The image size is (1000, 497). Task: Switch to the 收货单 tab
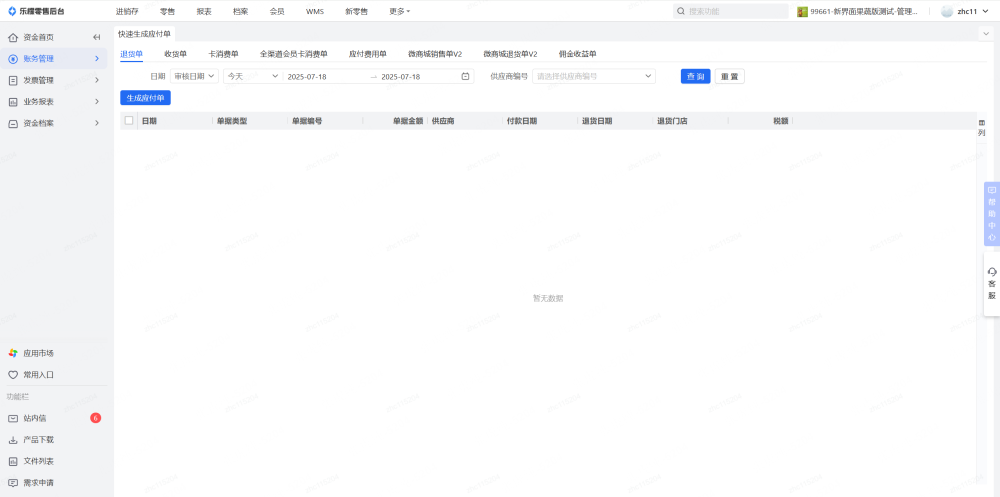[175, 54]
